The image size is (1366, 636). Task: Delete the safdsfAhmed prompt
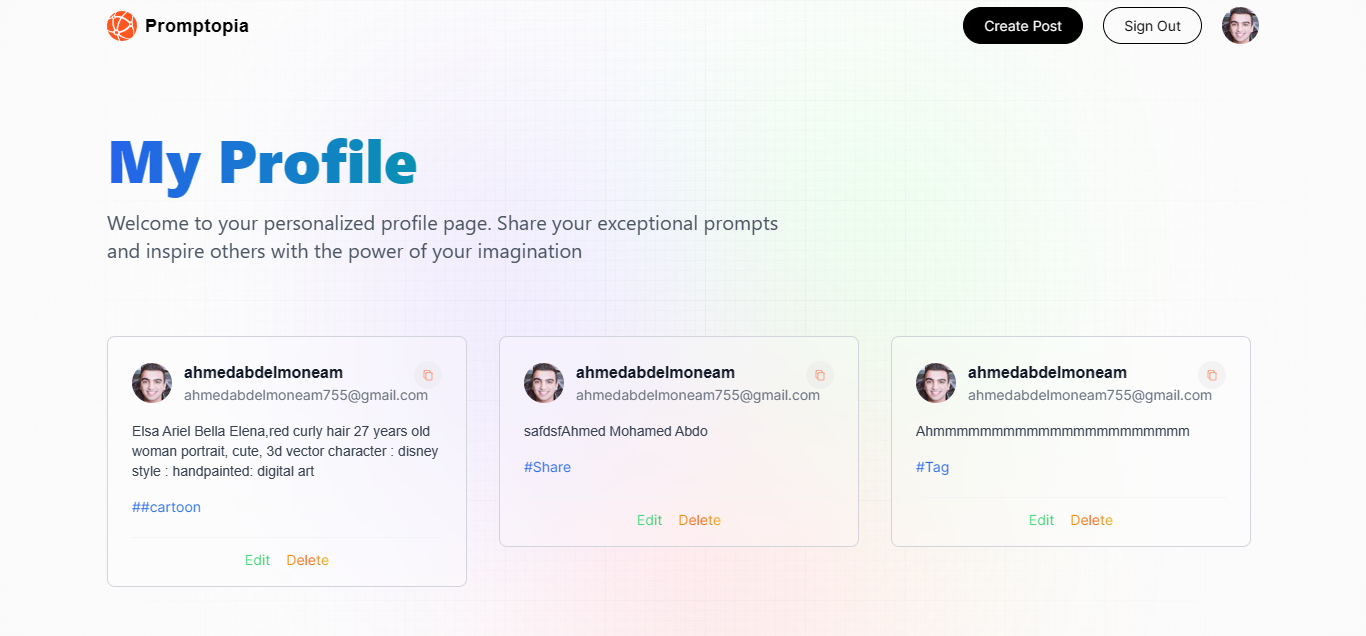[699, 520]
